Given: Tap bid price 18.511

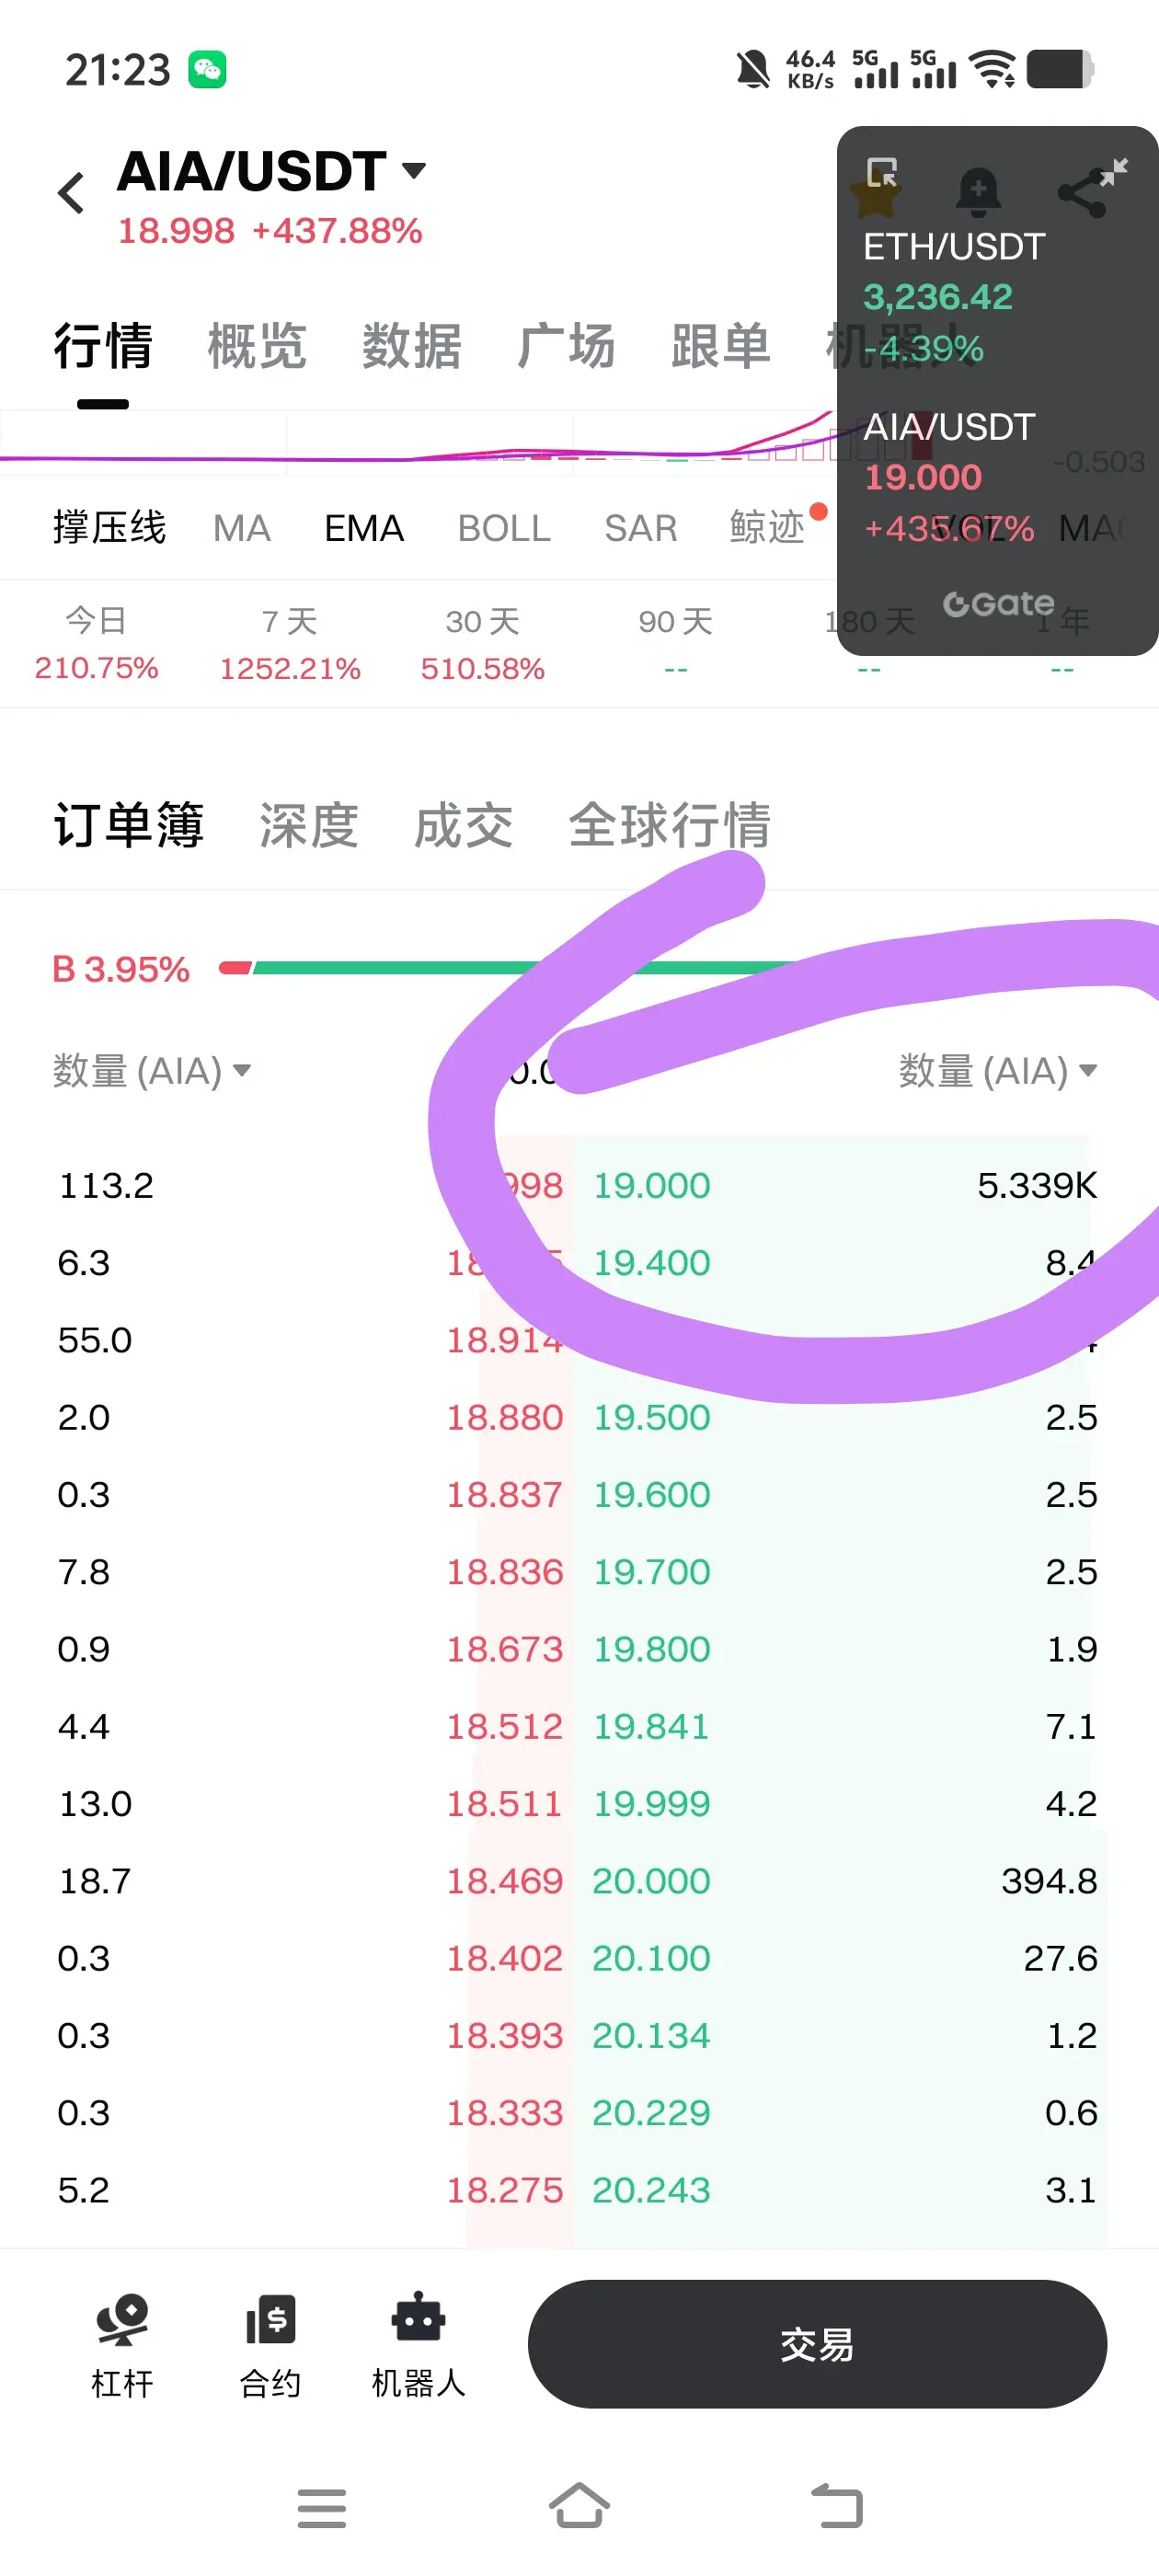Looking at the screenshot, I should tap(504, 1804).
